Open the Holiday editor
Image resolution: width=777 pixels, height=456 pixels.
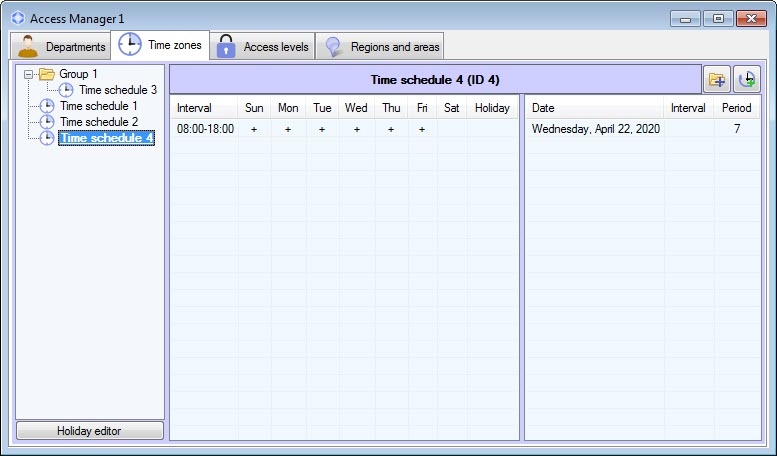click(x=90, y=431)
